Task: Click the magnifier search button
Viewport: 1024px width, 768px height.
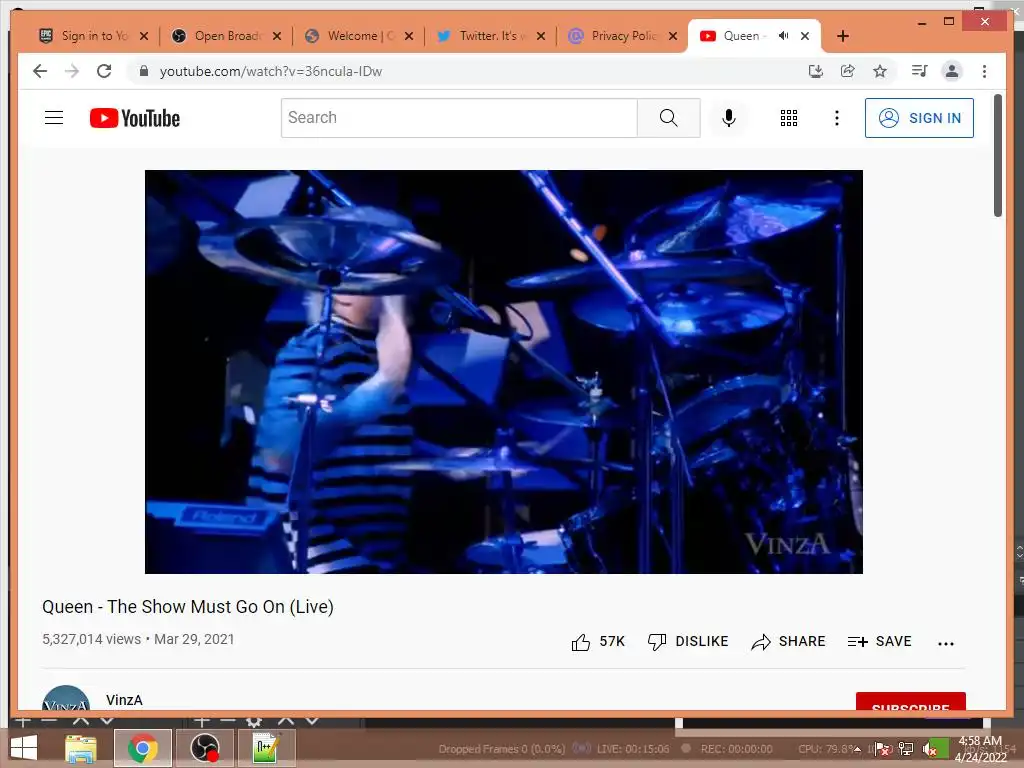Action: click(669, 118)
